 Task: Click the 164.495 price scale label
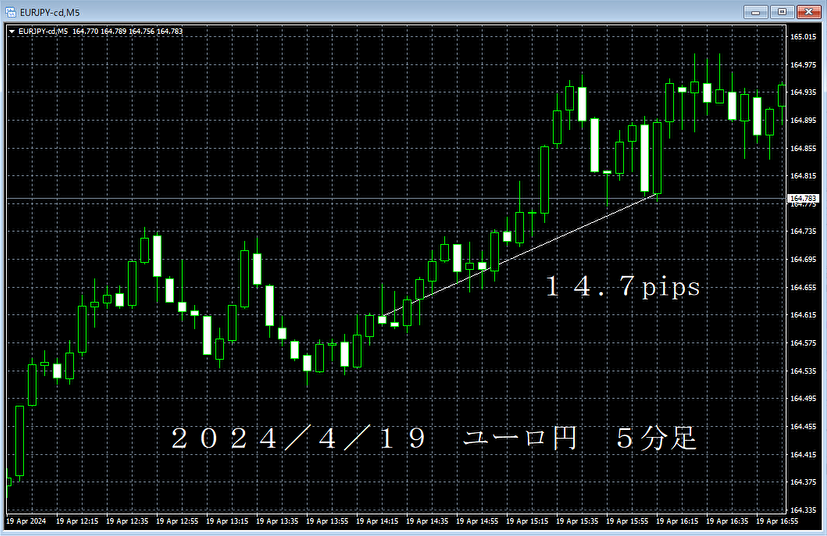point(803,398)
